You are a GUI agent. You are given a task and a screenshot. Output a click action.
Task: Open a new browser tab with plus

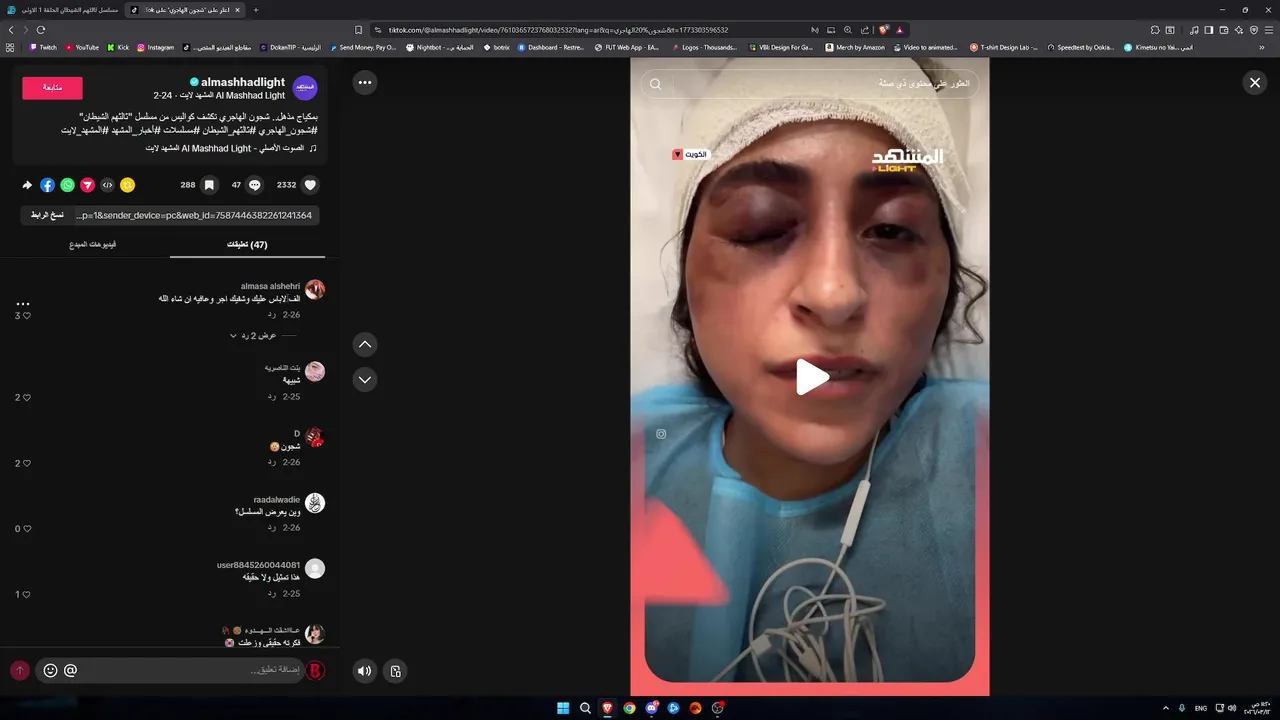[256, 10]
